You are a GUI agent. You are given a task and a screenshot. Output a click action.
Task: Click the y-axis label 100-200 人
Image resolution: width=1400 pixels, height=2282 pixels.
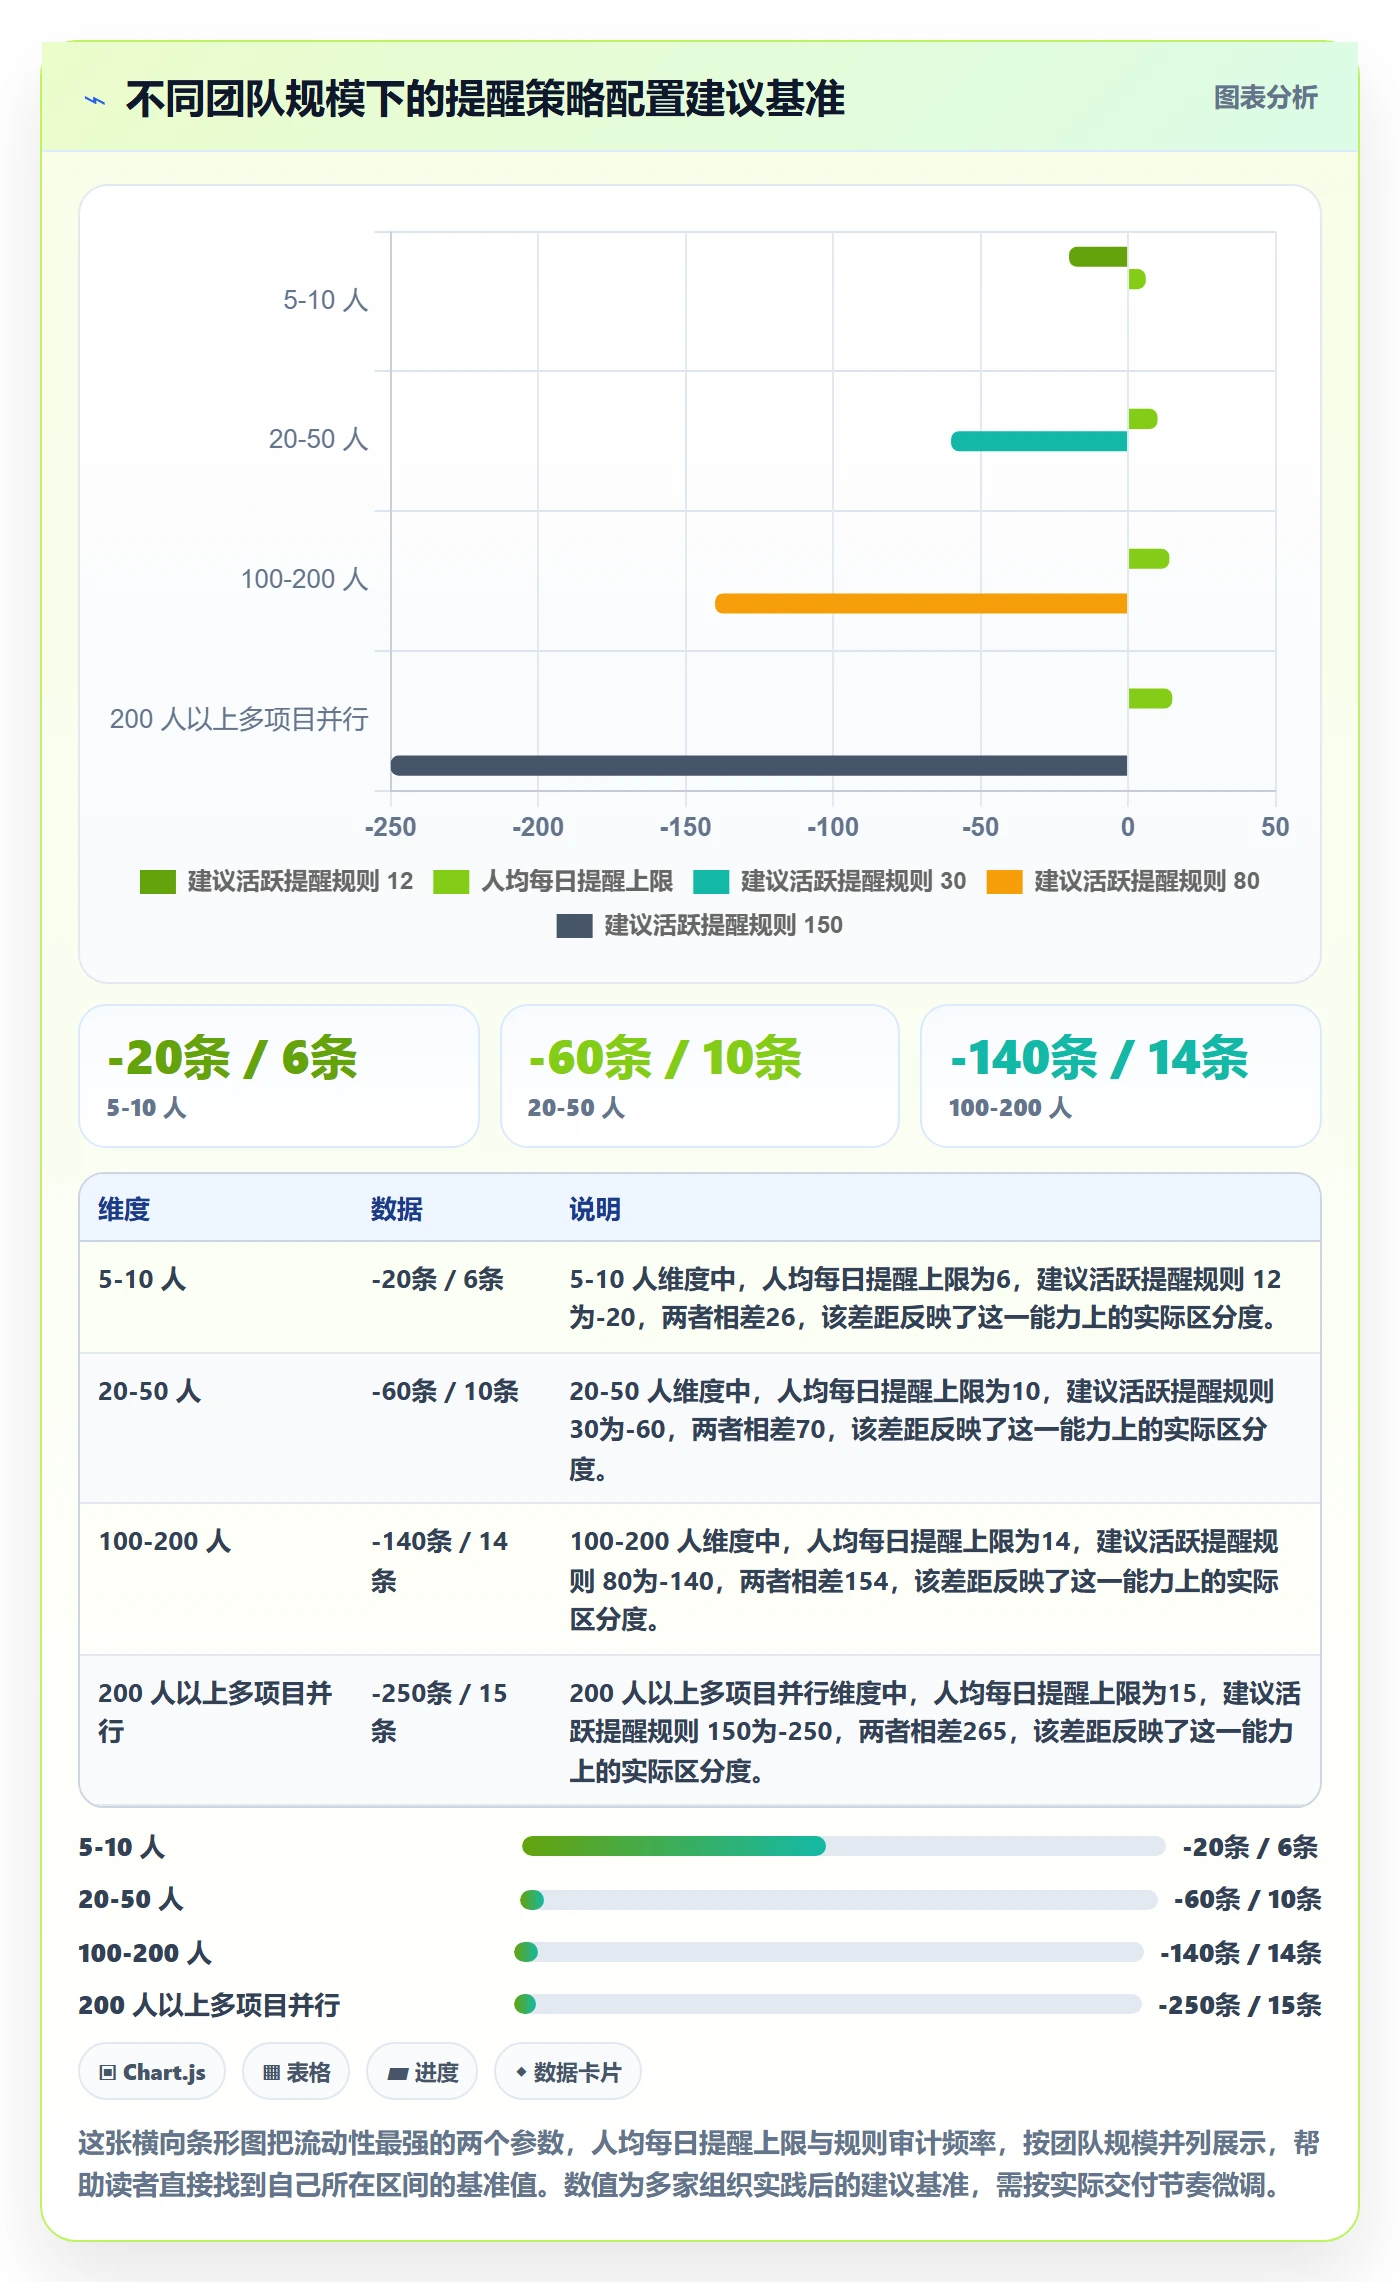305,579
